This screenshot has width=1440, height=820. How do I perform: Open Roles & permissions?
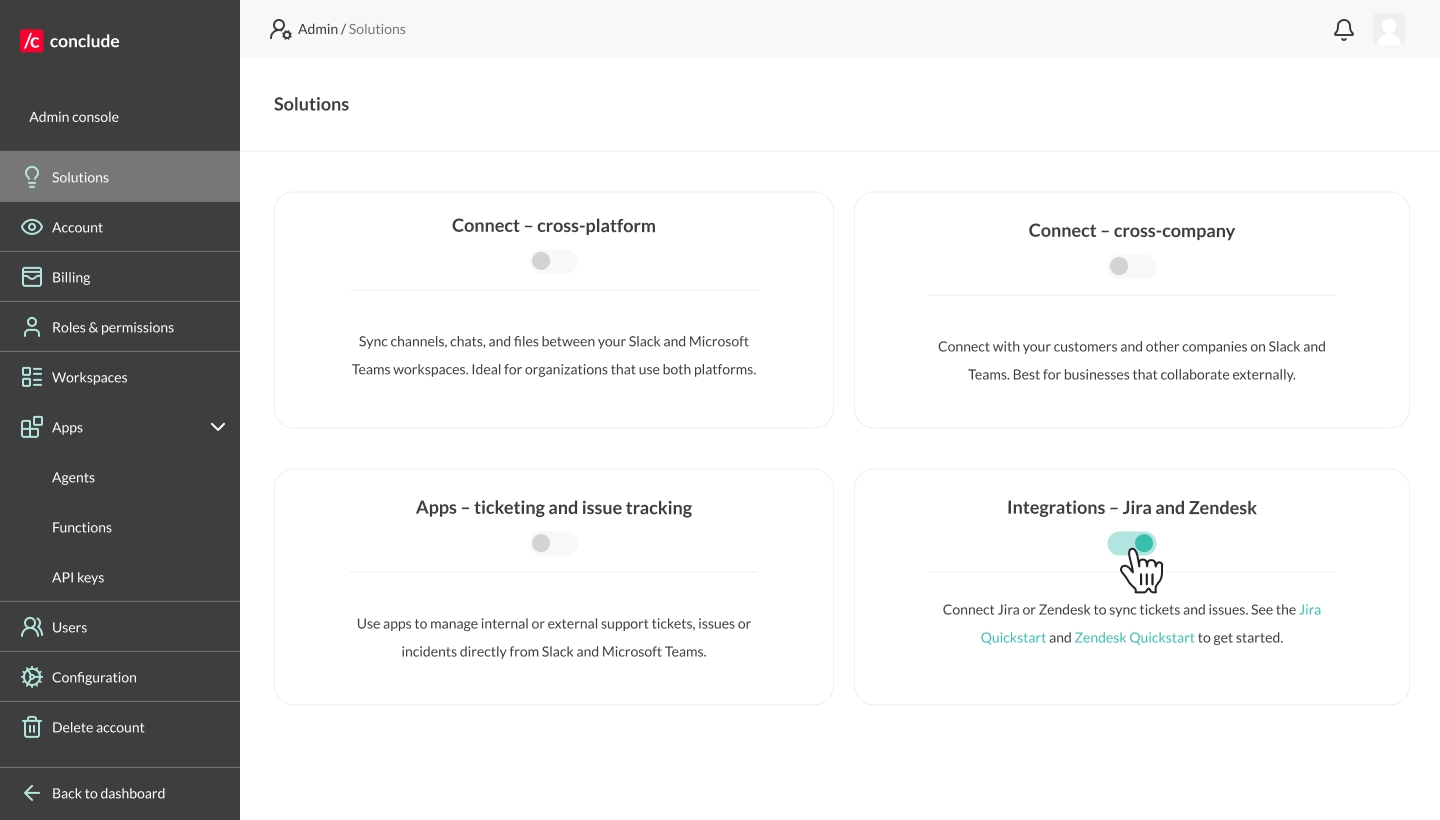pyautogui.click(x=120, y=327)
